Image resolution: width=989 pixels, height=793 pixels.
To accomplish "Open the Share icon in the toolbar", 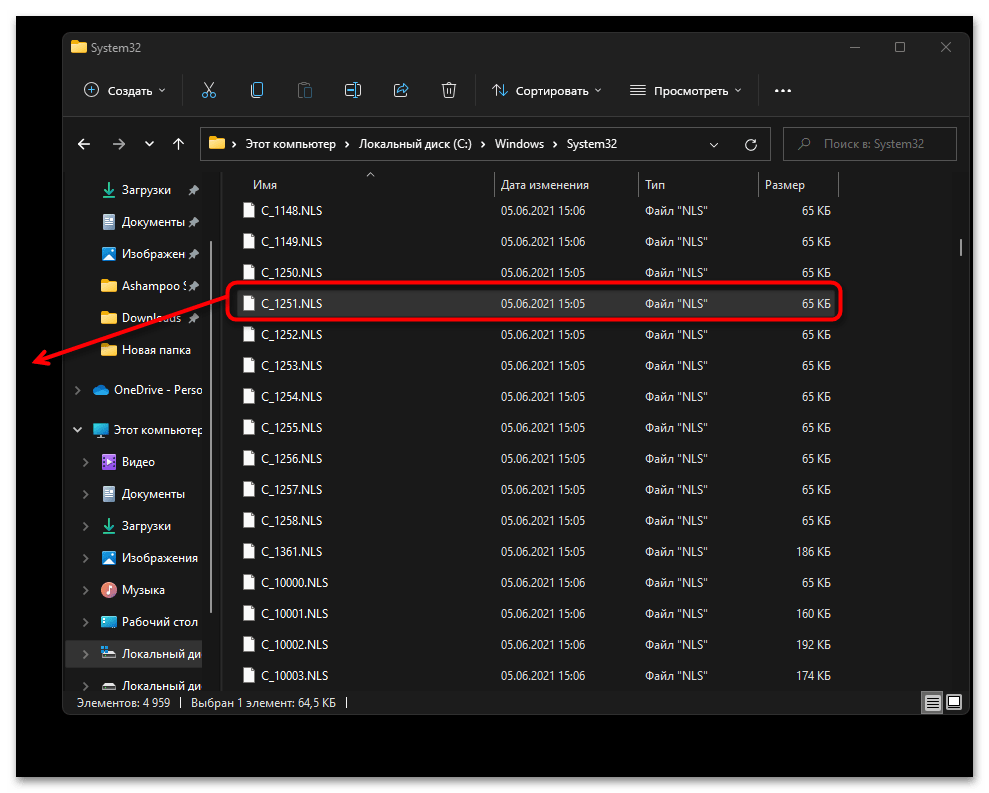I will tap(400, 90).
